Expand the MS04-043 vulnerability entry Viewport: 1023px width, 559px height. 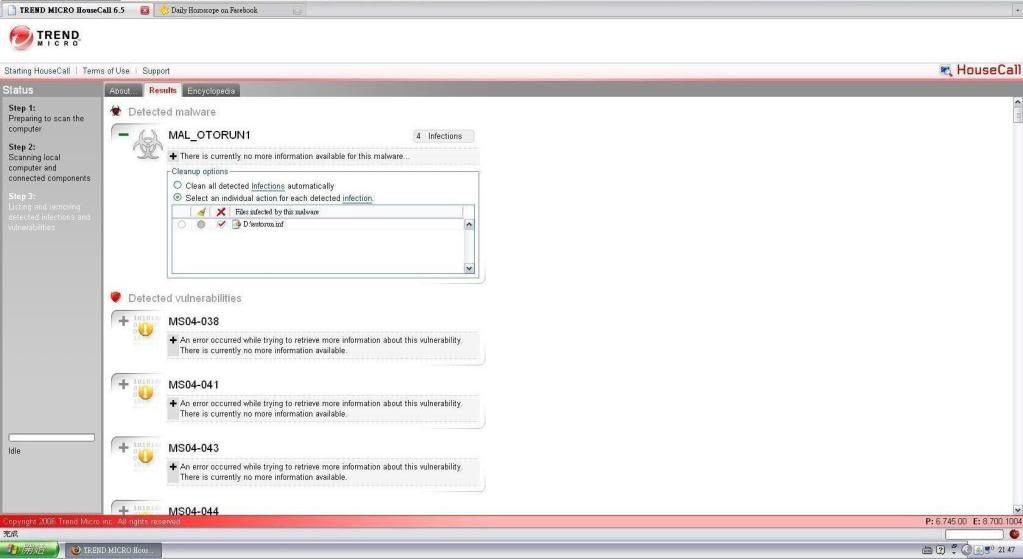[123, 447]
